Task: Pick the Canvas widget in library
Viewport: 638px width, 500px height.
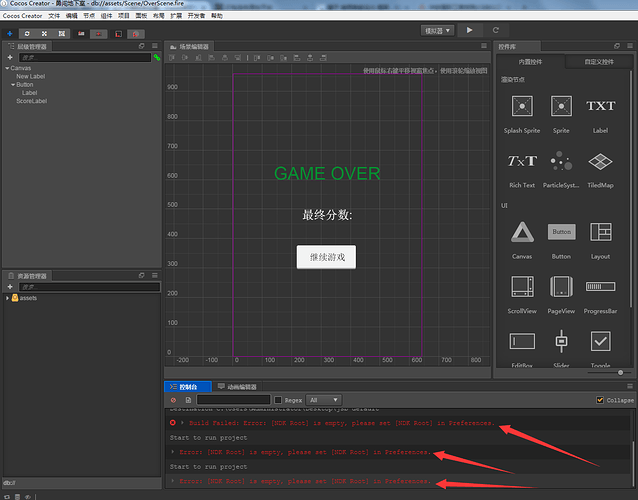Action: point(522,240)
